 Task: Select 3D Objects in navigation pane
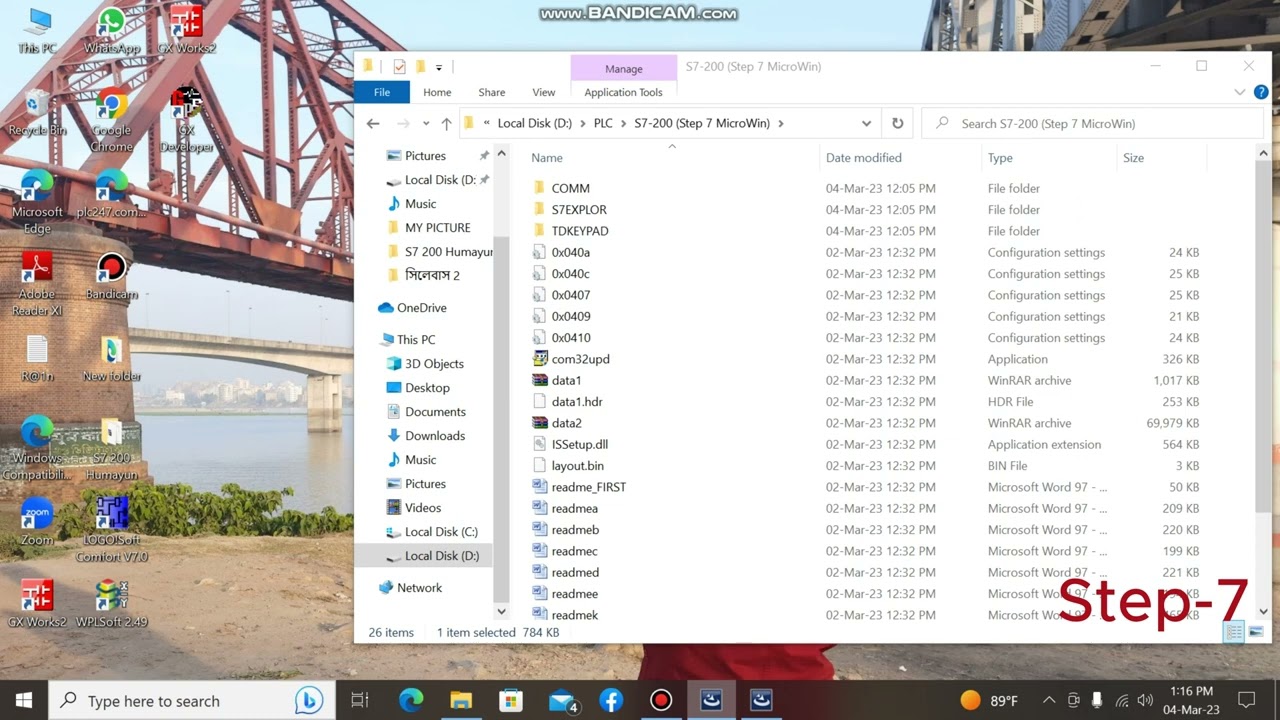[x=434, y=364]
